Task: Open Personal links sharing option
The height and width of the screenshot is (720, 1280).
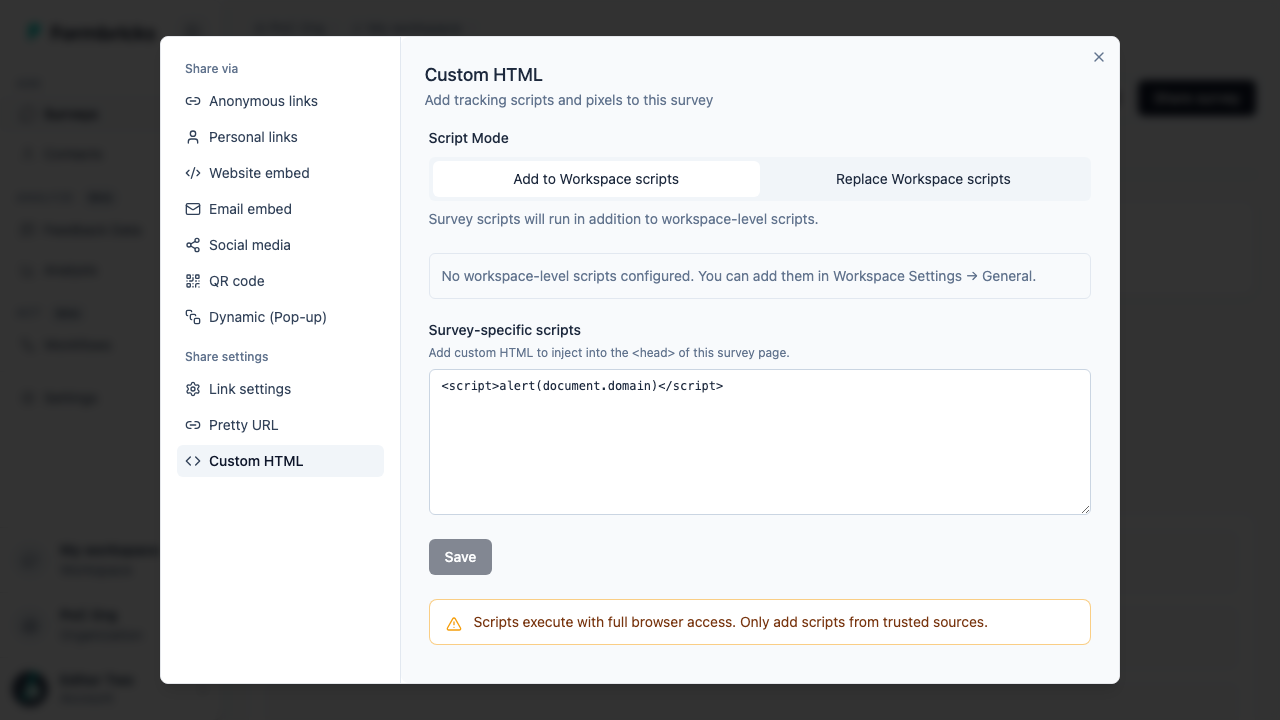Action: (280, 137)
